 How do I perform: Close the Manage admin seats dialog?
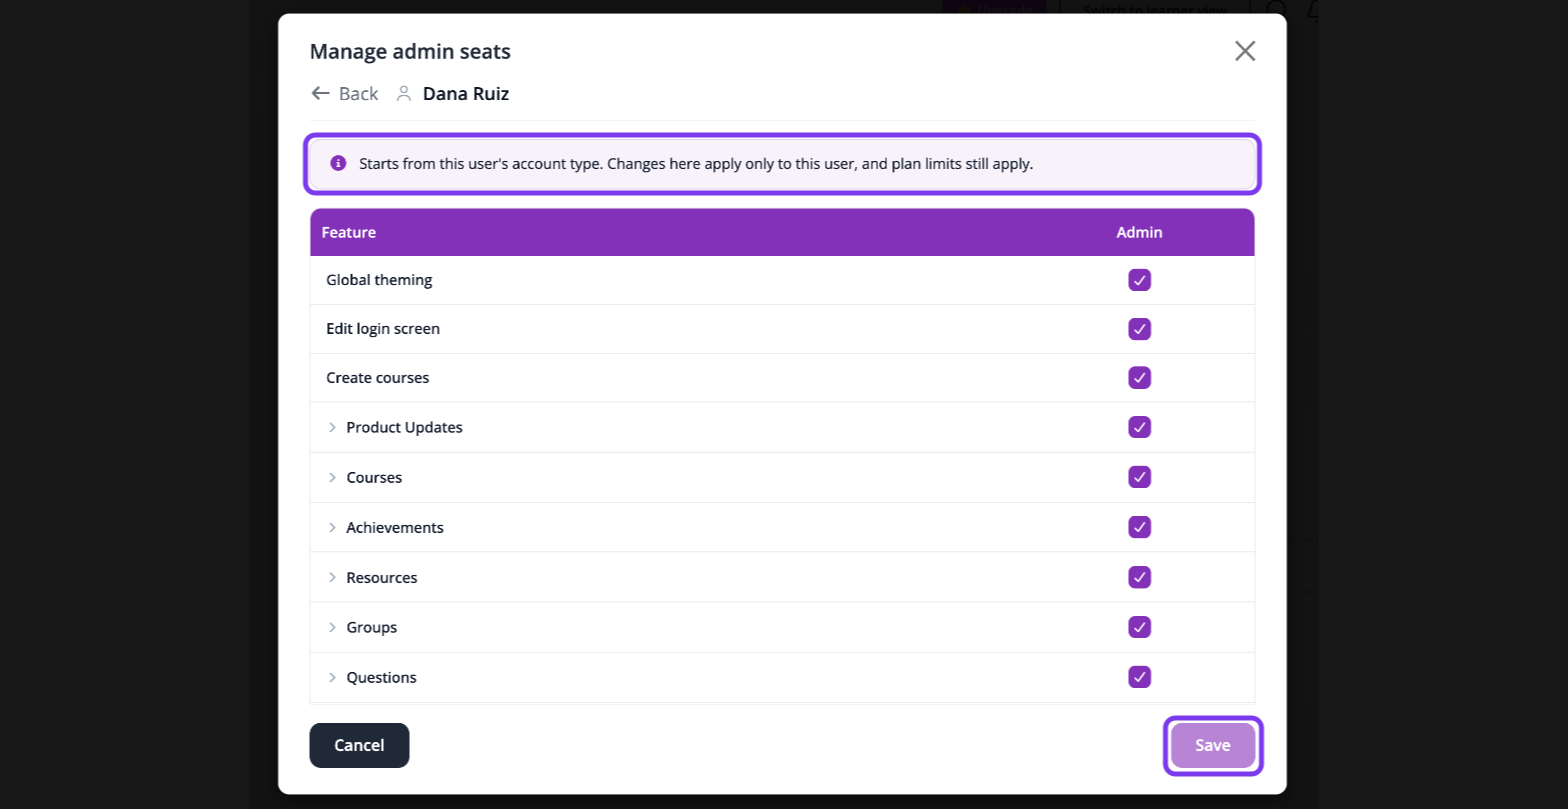coord(1244,51)
